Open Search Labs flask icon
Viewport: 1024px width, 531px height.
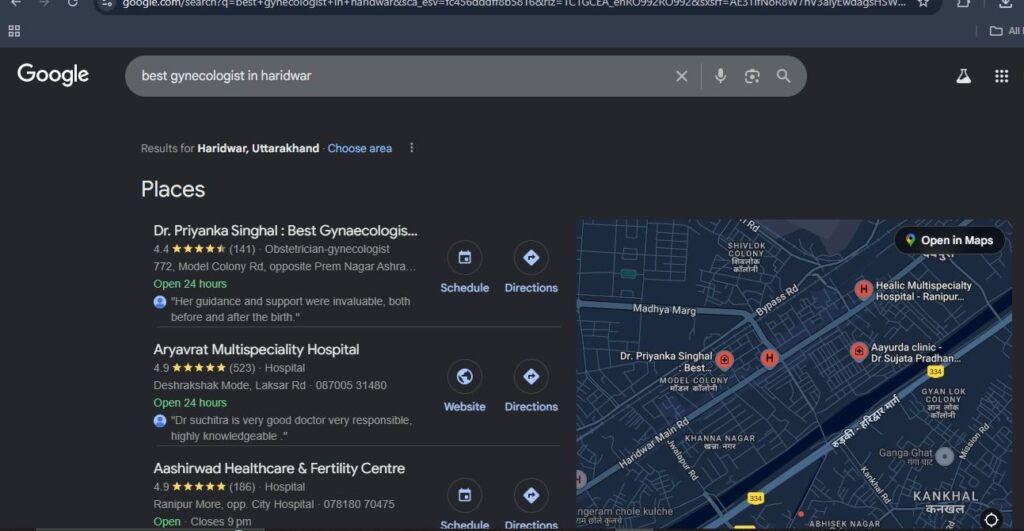(963, 76)
